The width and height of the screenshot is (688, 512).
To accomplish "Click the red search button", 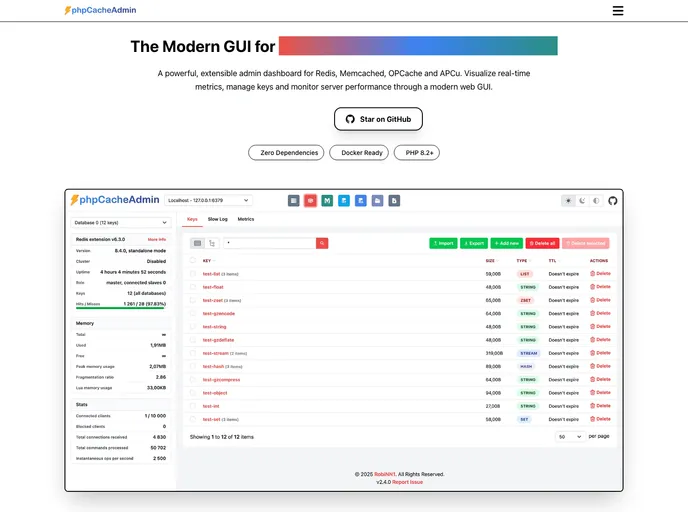I will (322, 243).
